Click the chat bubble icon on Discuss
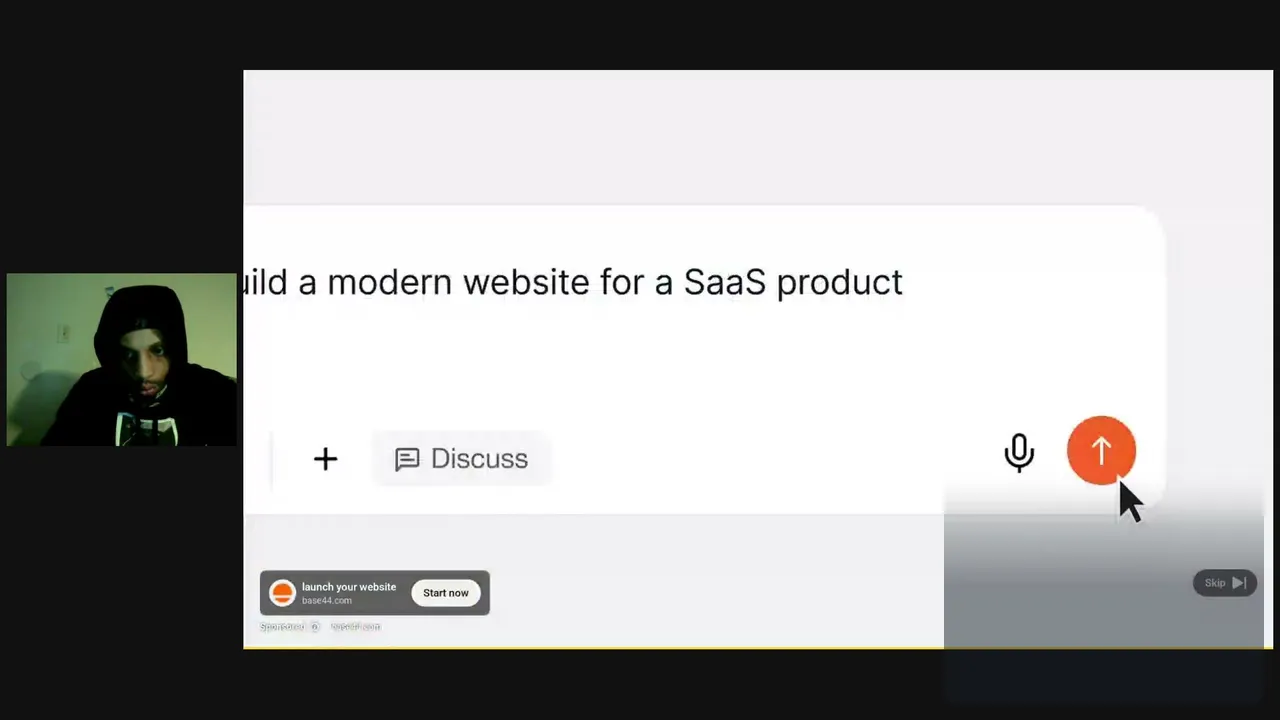Viewport: 1280px width, 720px height. click(406, 459)
